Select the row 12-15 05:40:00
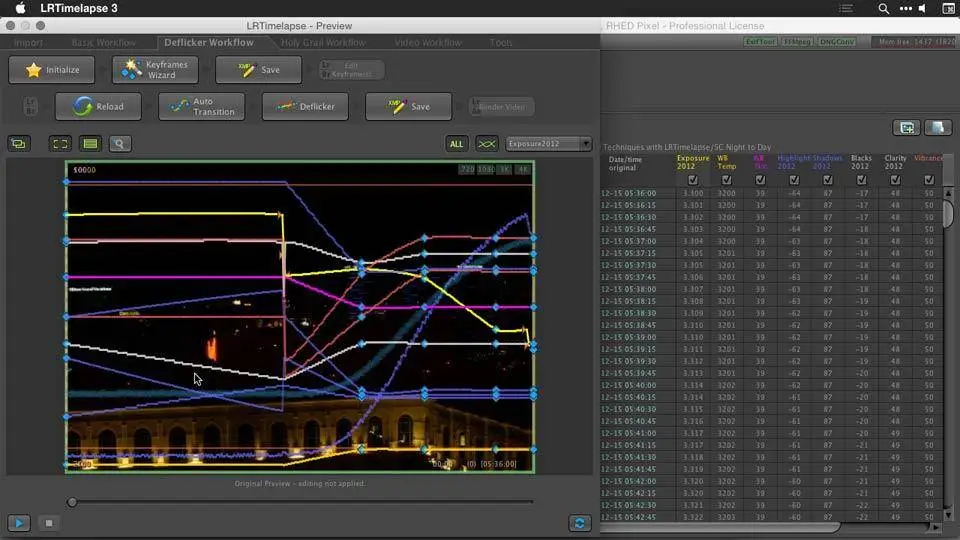The height and width of the screenshot is (540, 960). [771, 385]
